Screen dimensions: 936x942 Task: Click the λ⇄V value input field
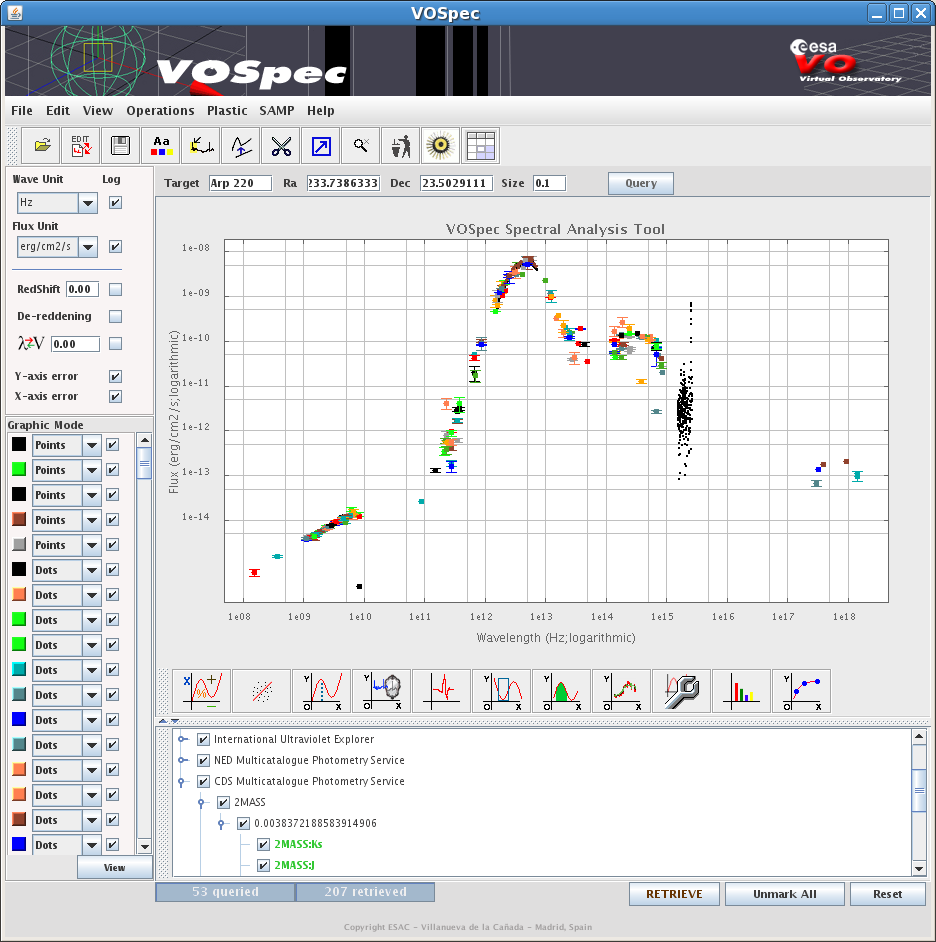75,344
